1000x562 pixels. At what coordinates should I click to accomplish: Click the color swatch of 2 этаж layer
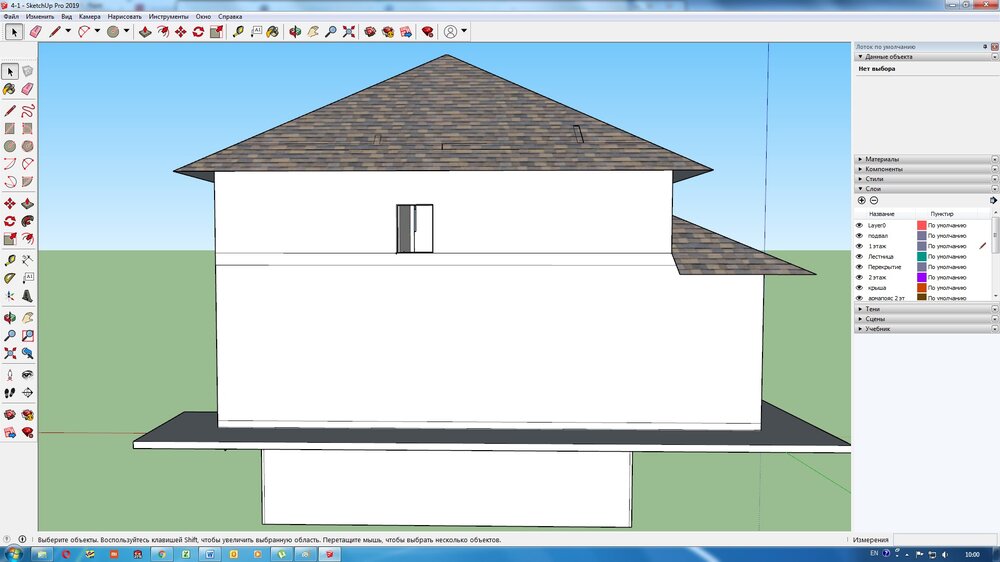(922, 277)
